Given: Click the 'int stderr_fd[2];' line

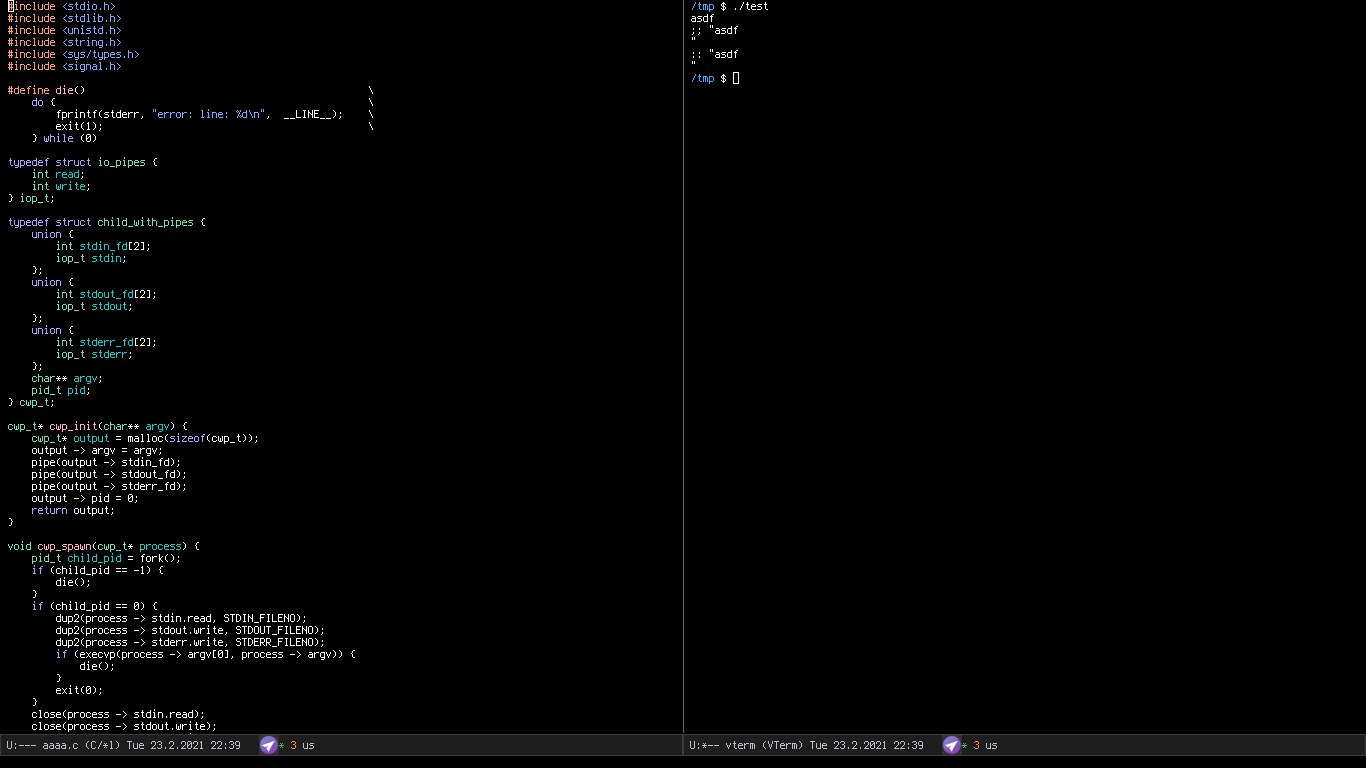Looking at the screenshot, I should (x=106, y=342).
